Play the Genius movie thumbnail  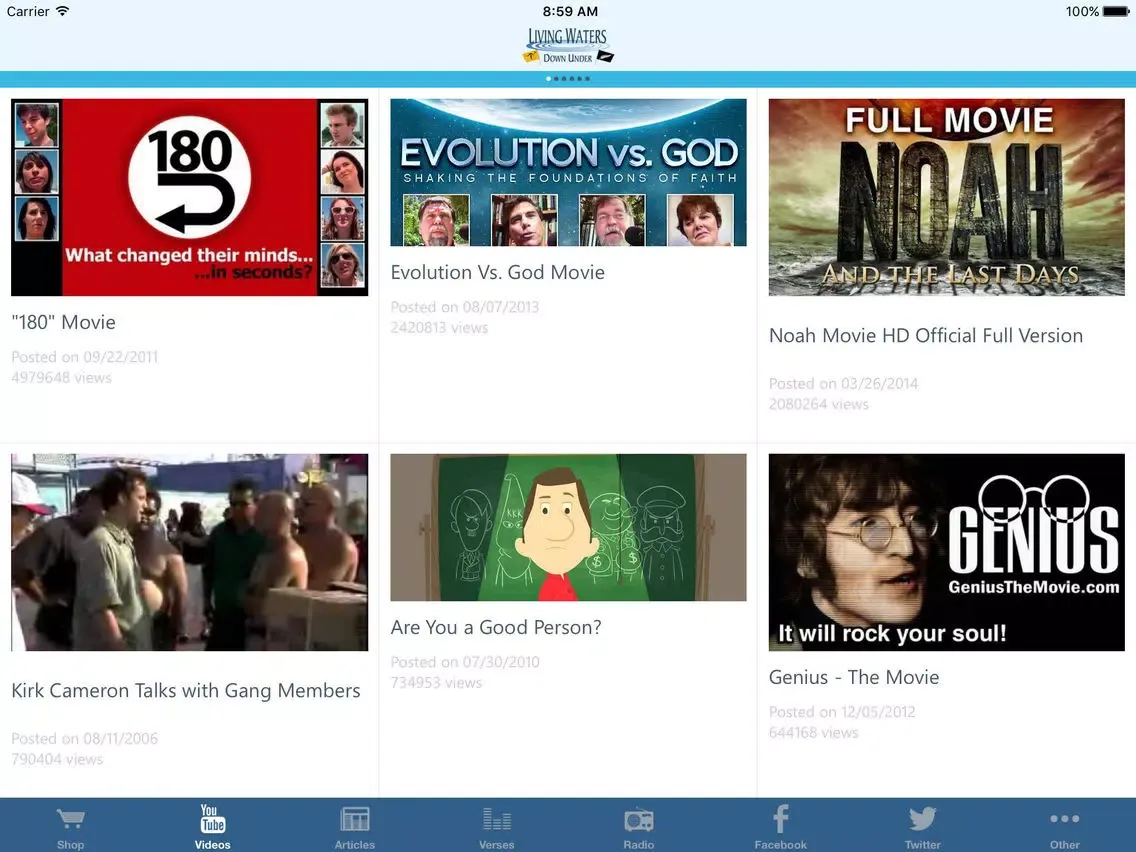[947, 552]
